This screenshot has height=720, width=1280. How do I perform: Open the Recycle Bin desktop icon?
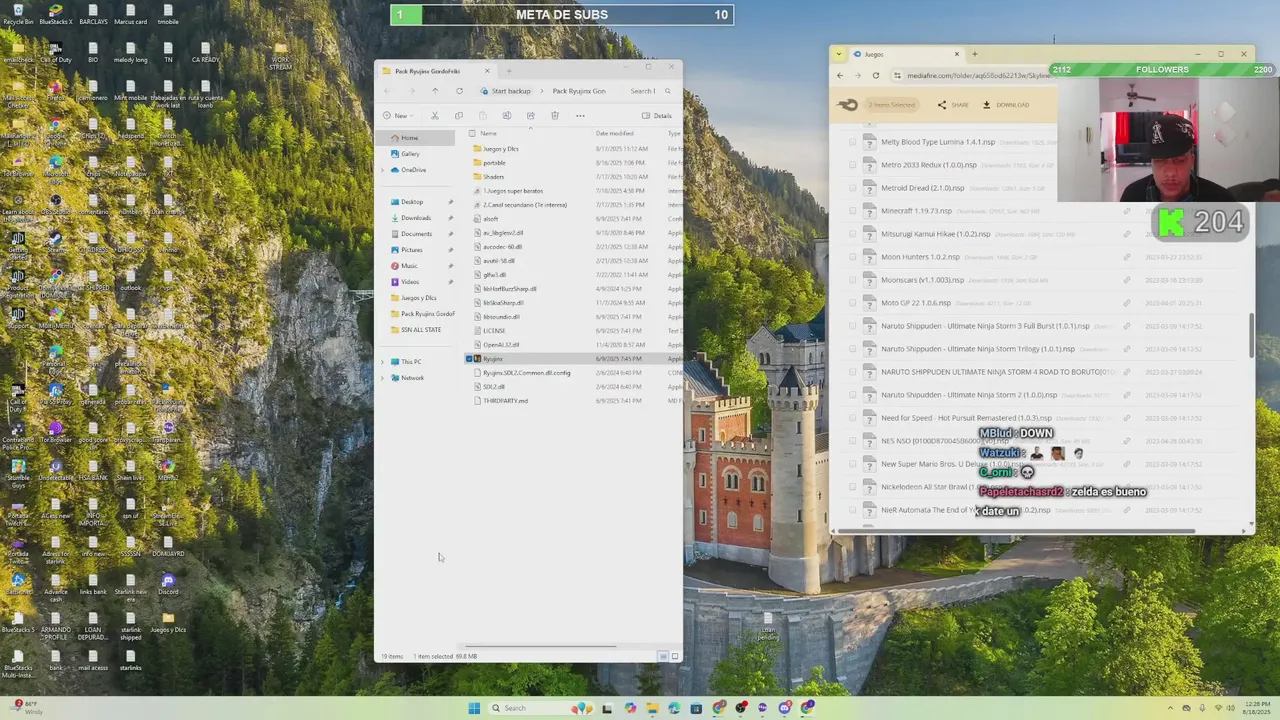point(18,14)
